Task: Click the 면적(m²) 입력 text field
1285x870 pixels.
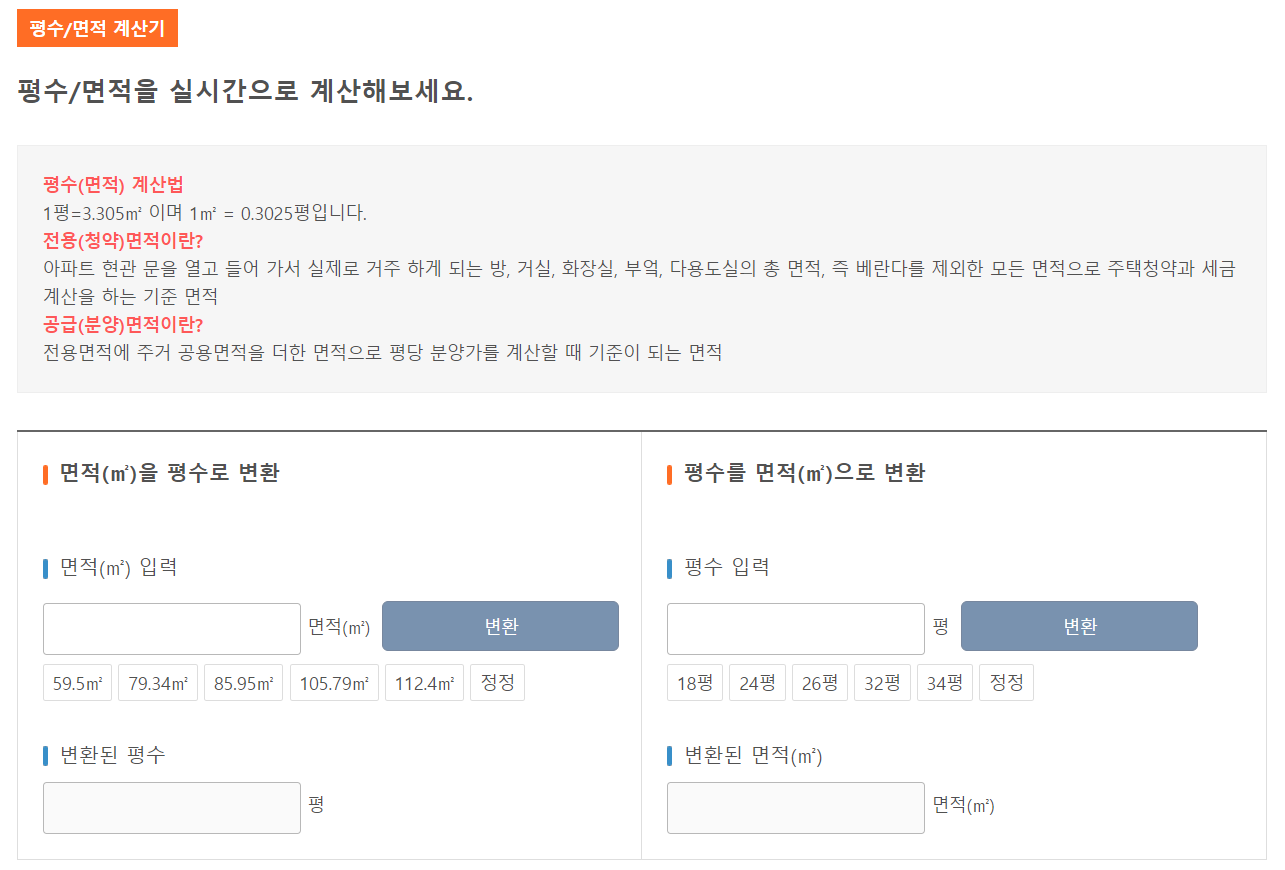Action: click(x=171, y=628)
